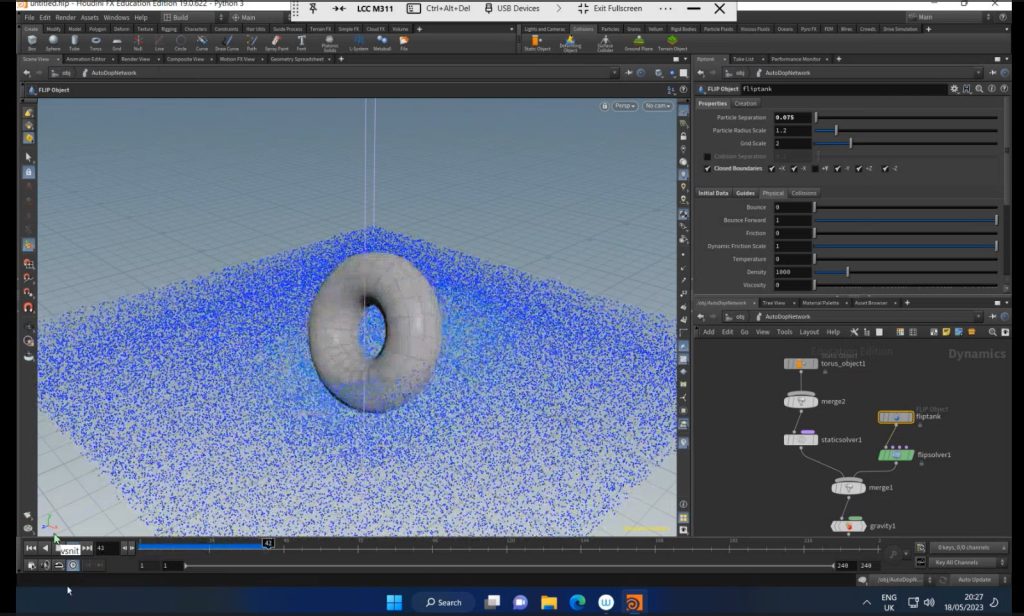The height and width of the screenshot is (616, 1024).
Task: Open the Houdini app in Windows taskbar
Action: 633,602
